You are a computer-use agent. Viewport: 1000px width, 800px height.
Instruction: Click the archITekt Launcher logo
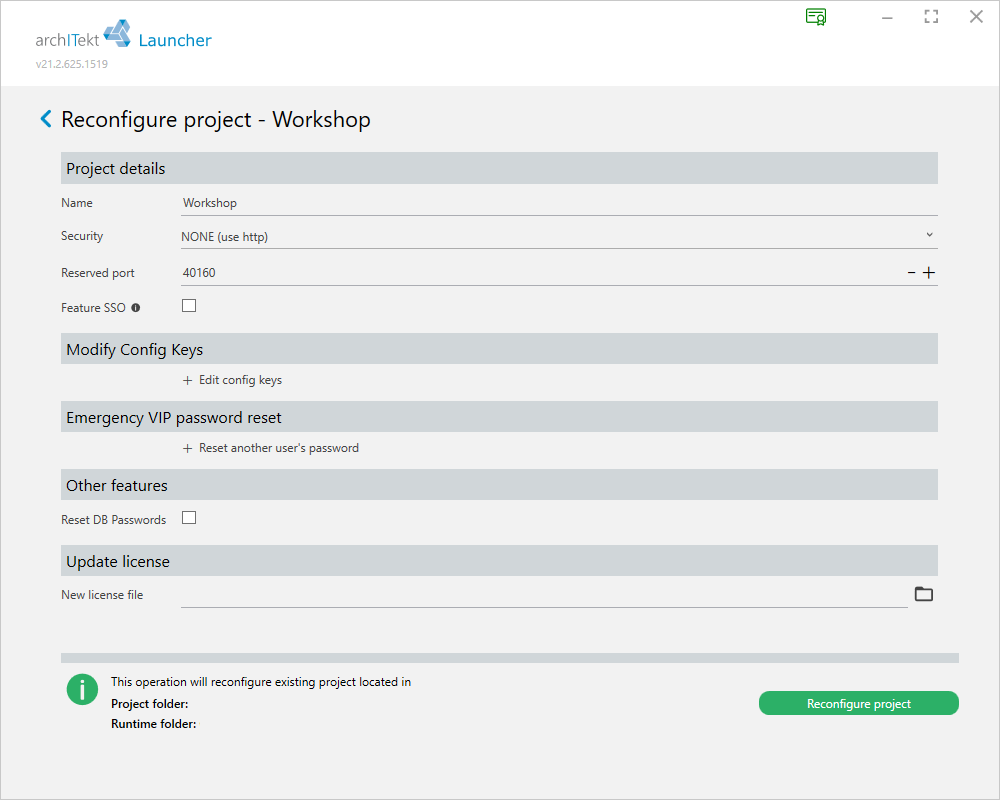click(x=123, y=34)
